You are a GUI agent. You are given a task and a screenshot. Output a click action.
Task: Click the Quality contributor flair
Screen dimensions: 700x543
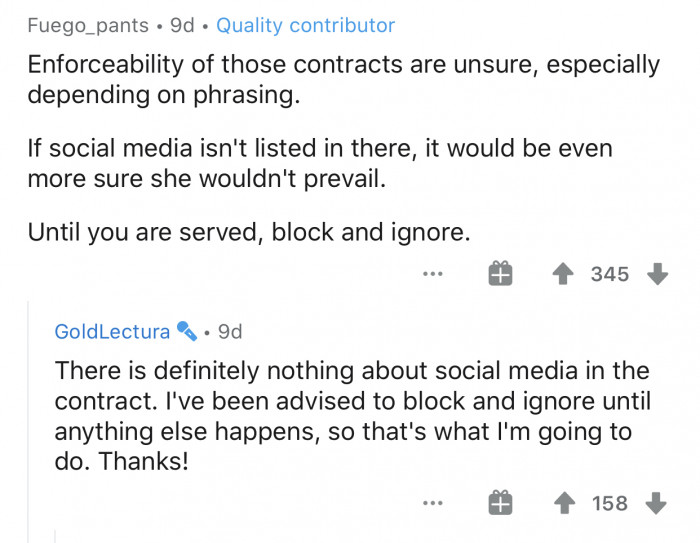pyautogui.click(x=305, y=25)
